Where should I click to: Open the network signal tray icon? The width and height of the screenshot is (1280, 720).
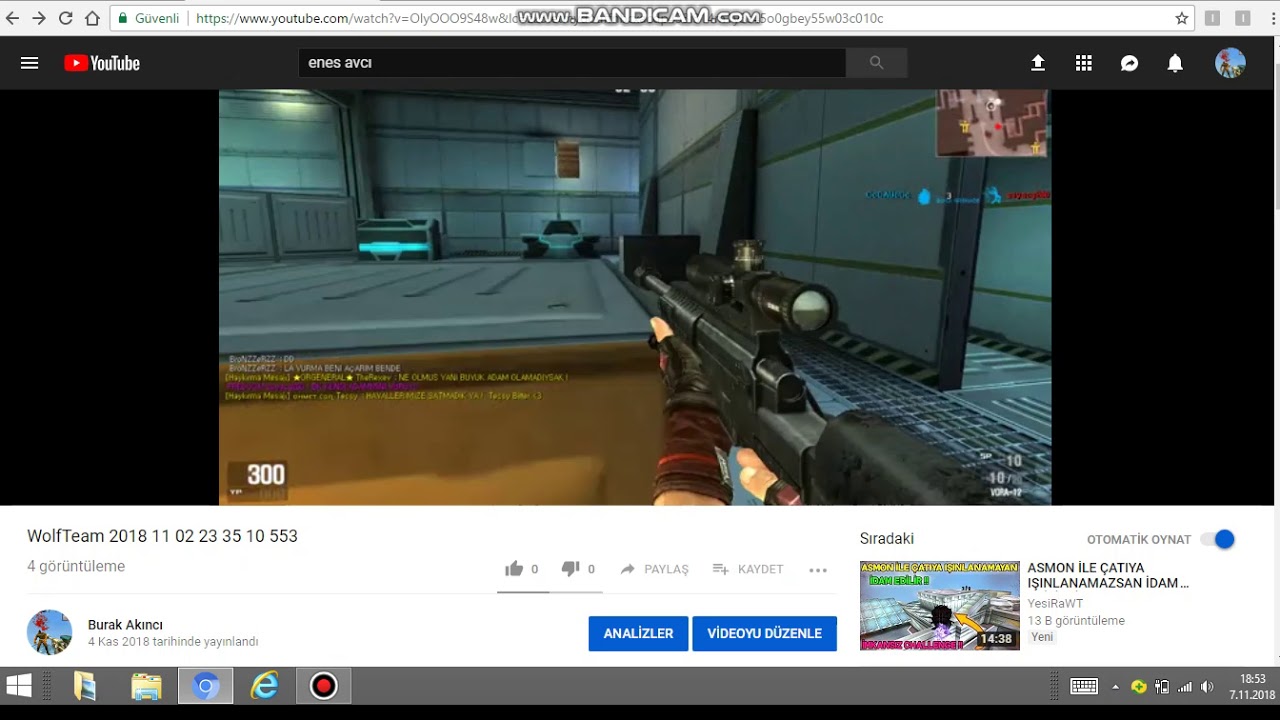(1185, 687)
